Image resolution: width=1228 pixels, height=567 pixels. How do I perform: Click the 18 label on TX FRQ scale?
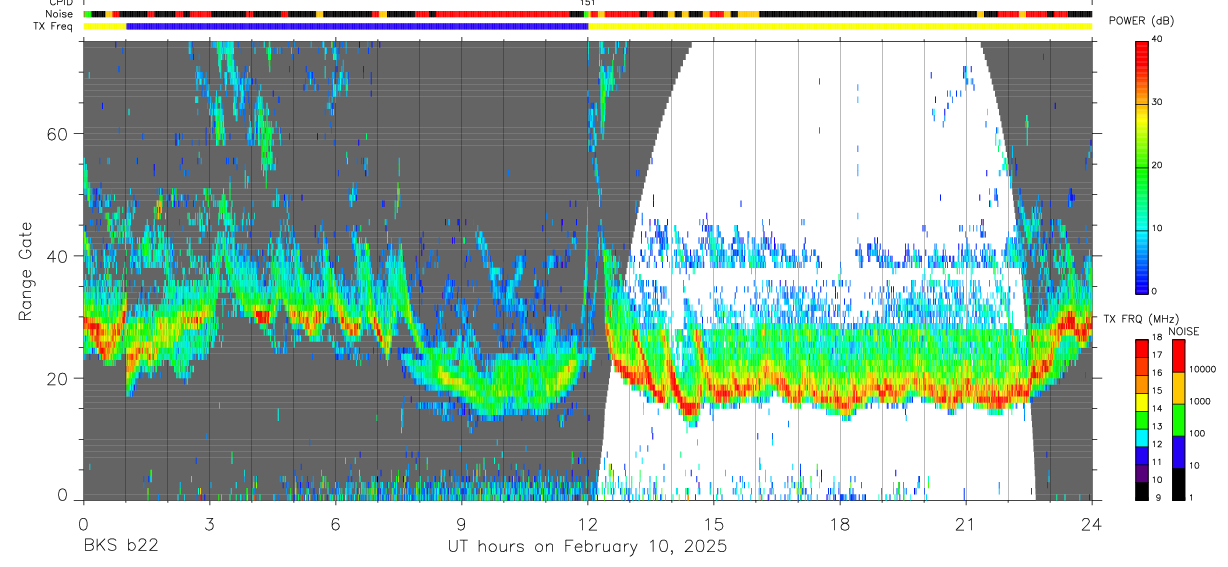point(1157,337)
